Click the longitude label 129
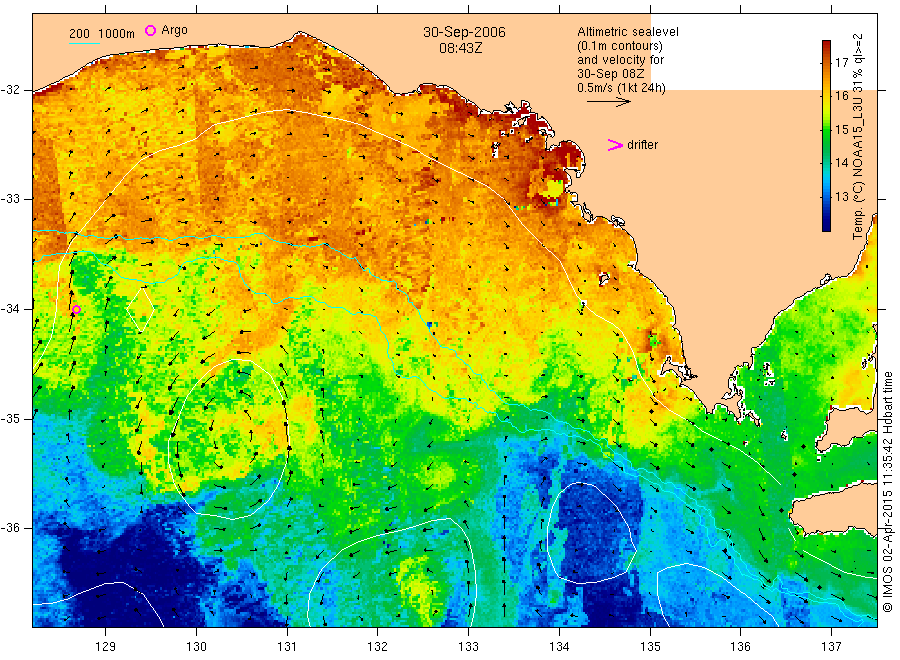 click(106, 646)
